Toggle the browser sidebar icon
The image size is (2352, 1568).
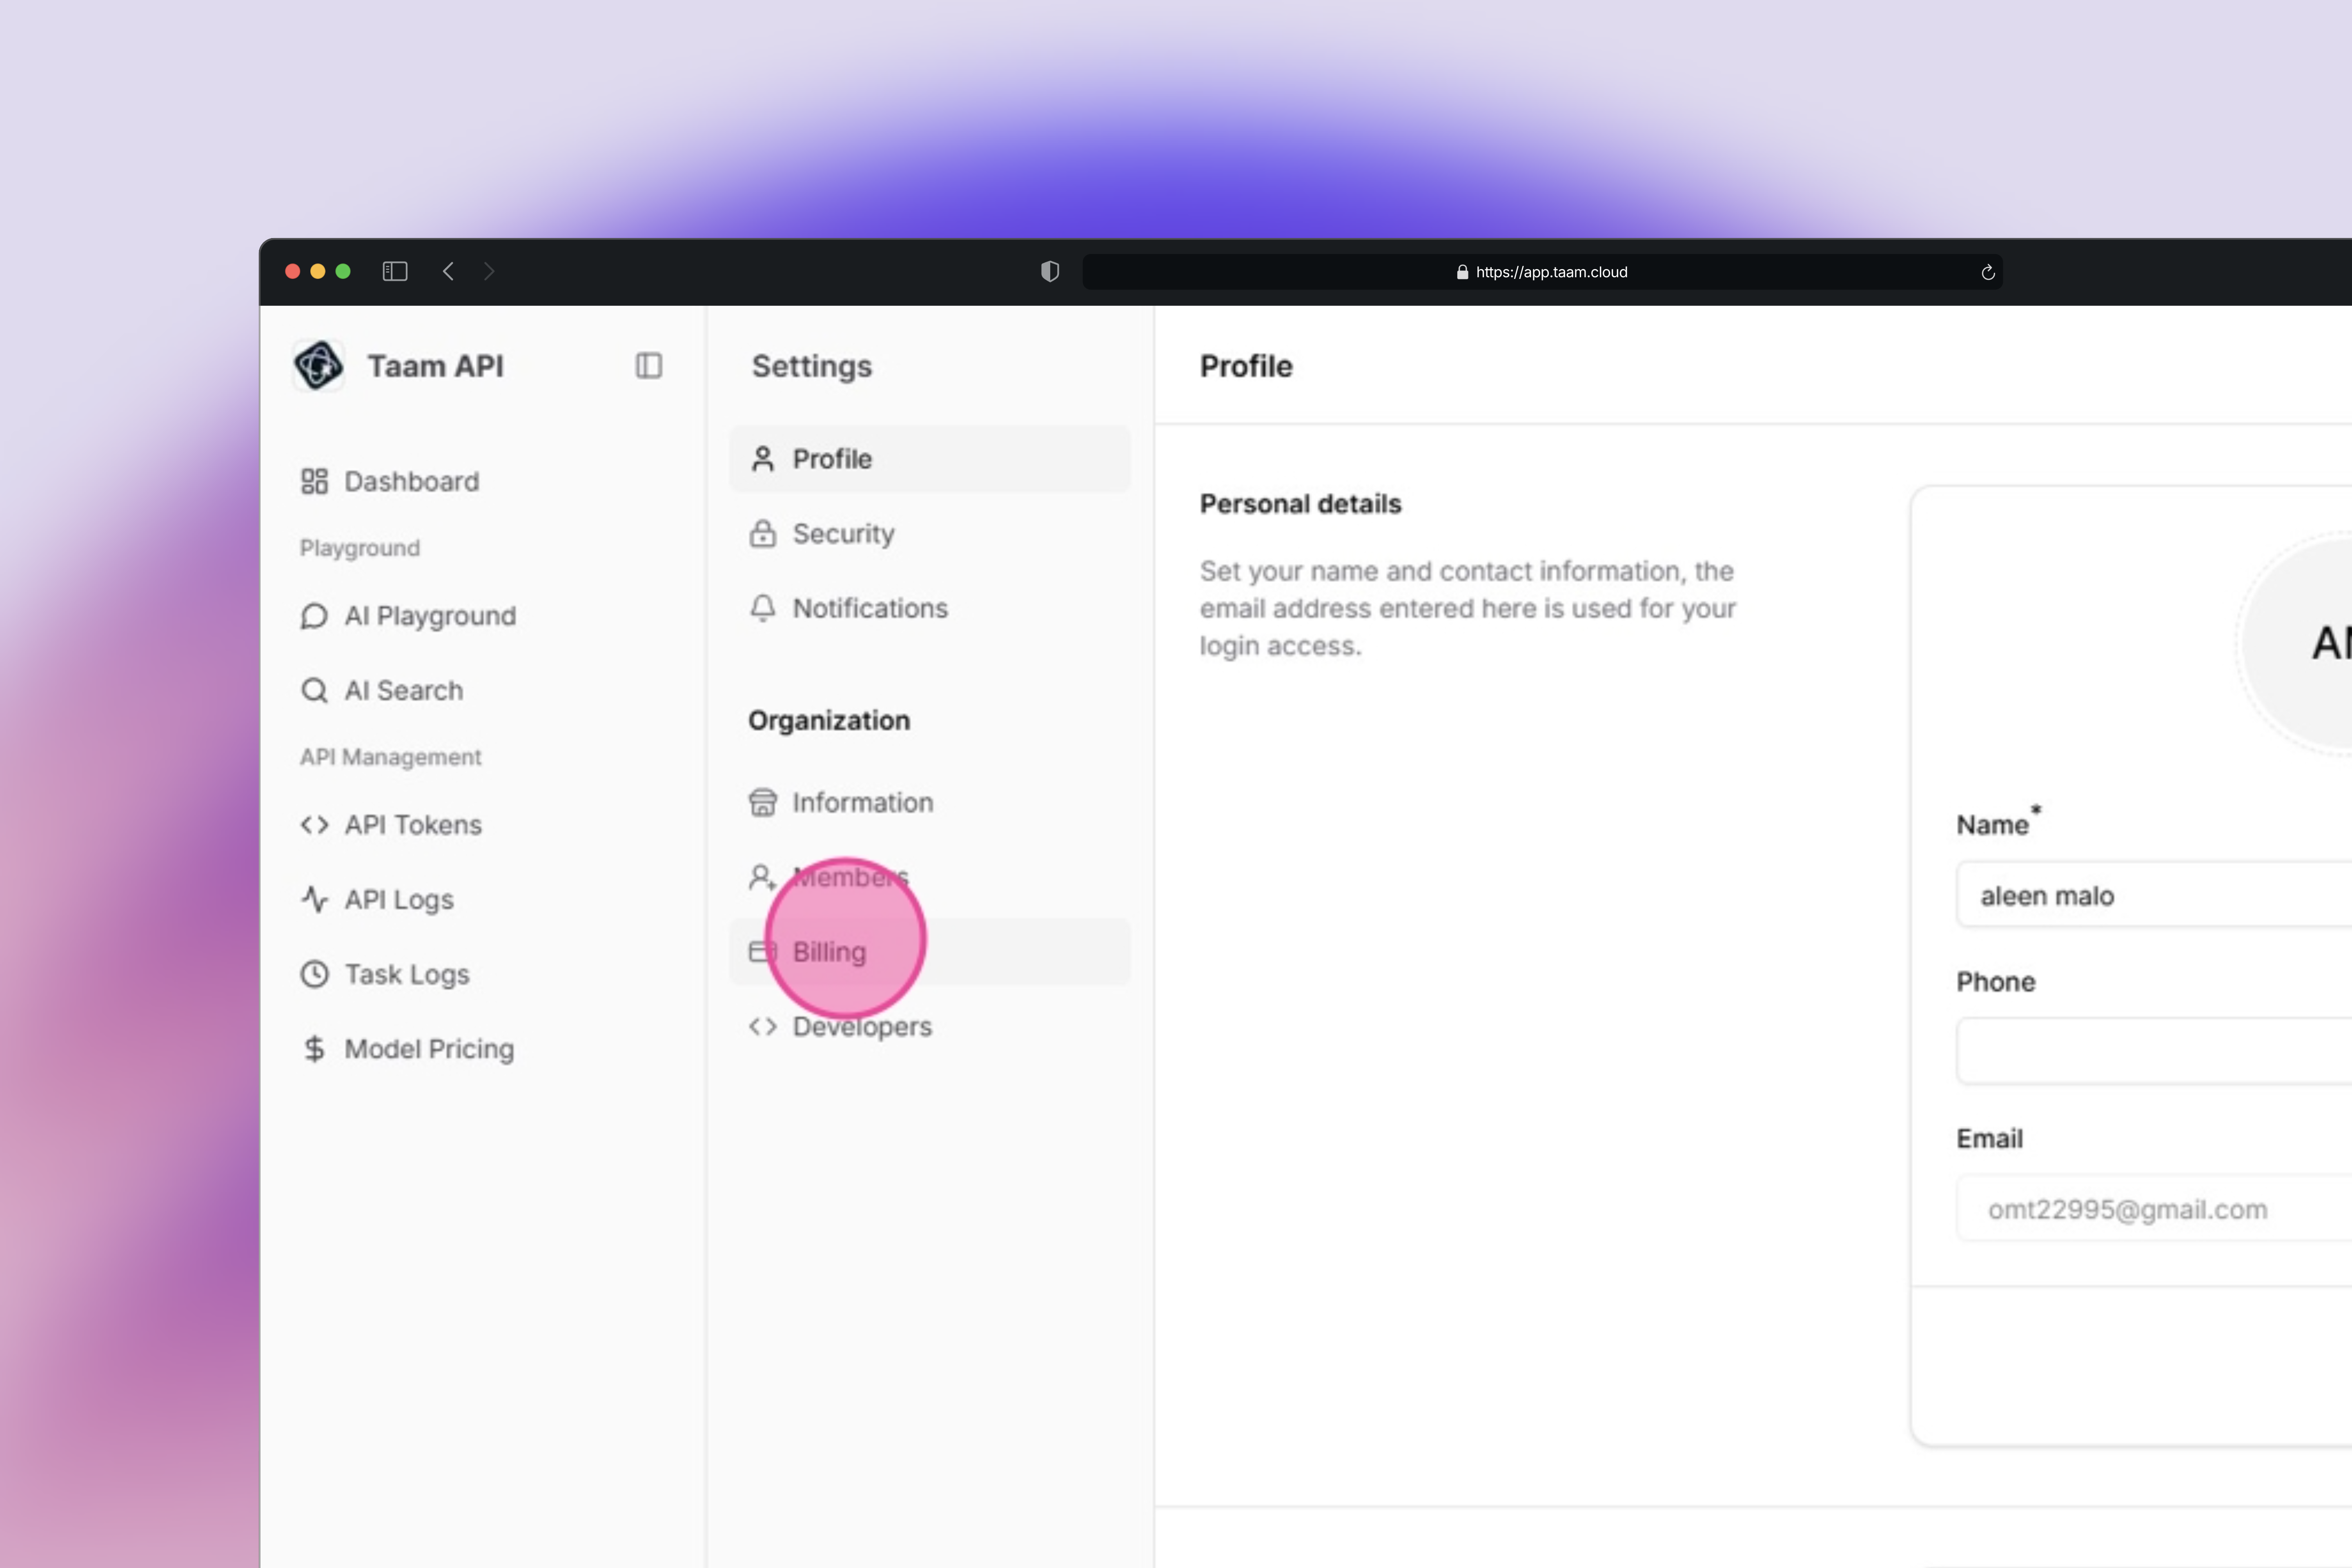tap(395, 271)
